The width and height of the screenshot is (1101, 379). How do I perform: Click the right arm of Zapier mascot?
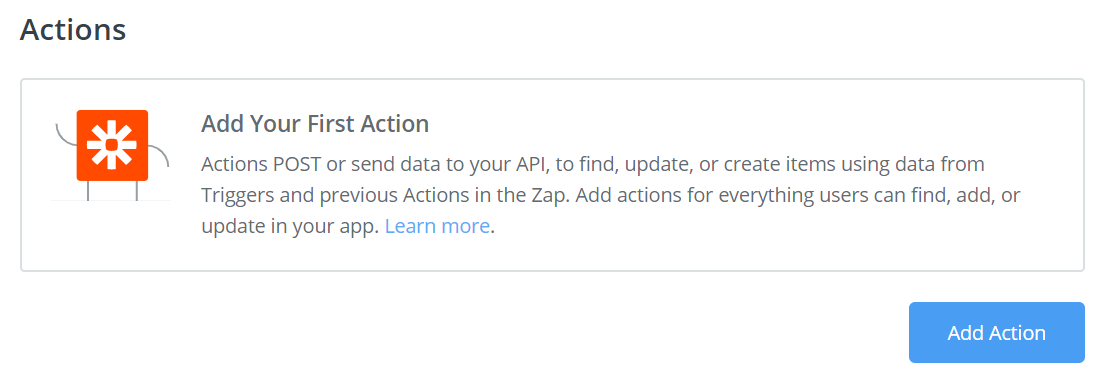tap(159, 155)
